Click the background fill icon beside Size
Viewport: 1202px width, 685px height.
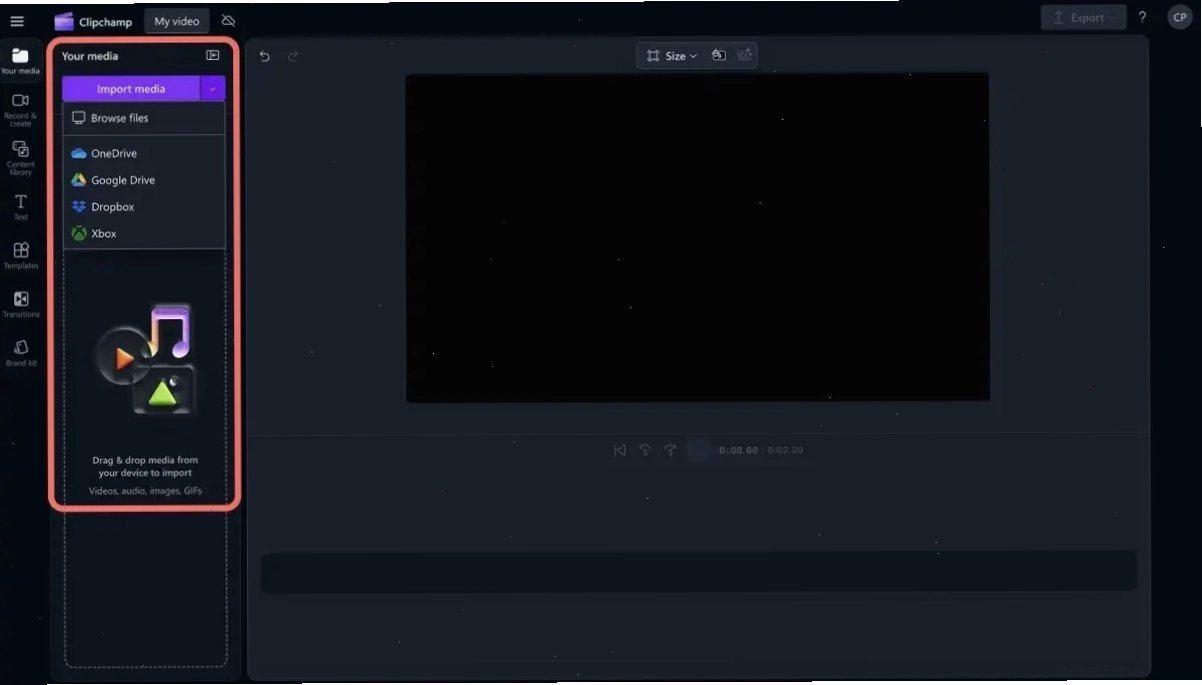(x=719, y=56)
